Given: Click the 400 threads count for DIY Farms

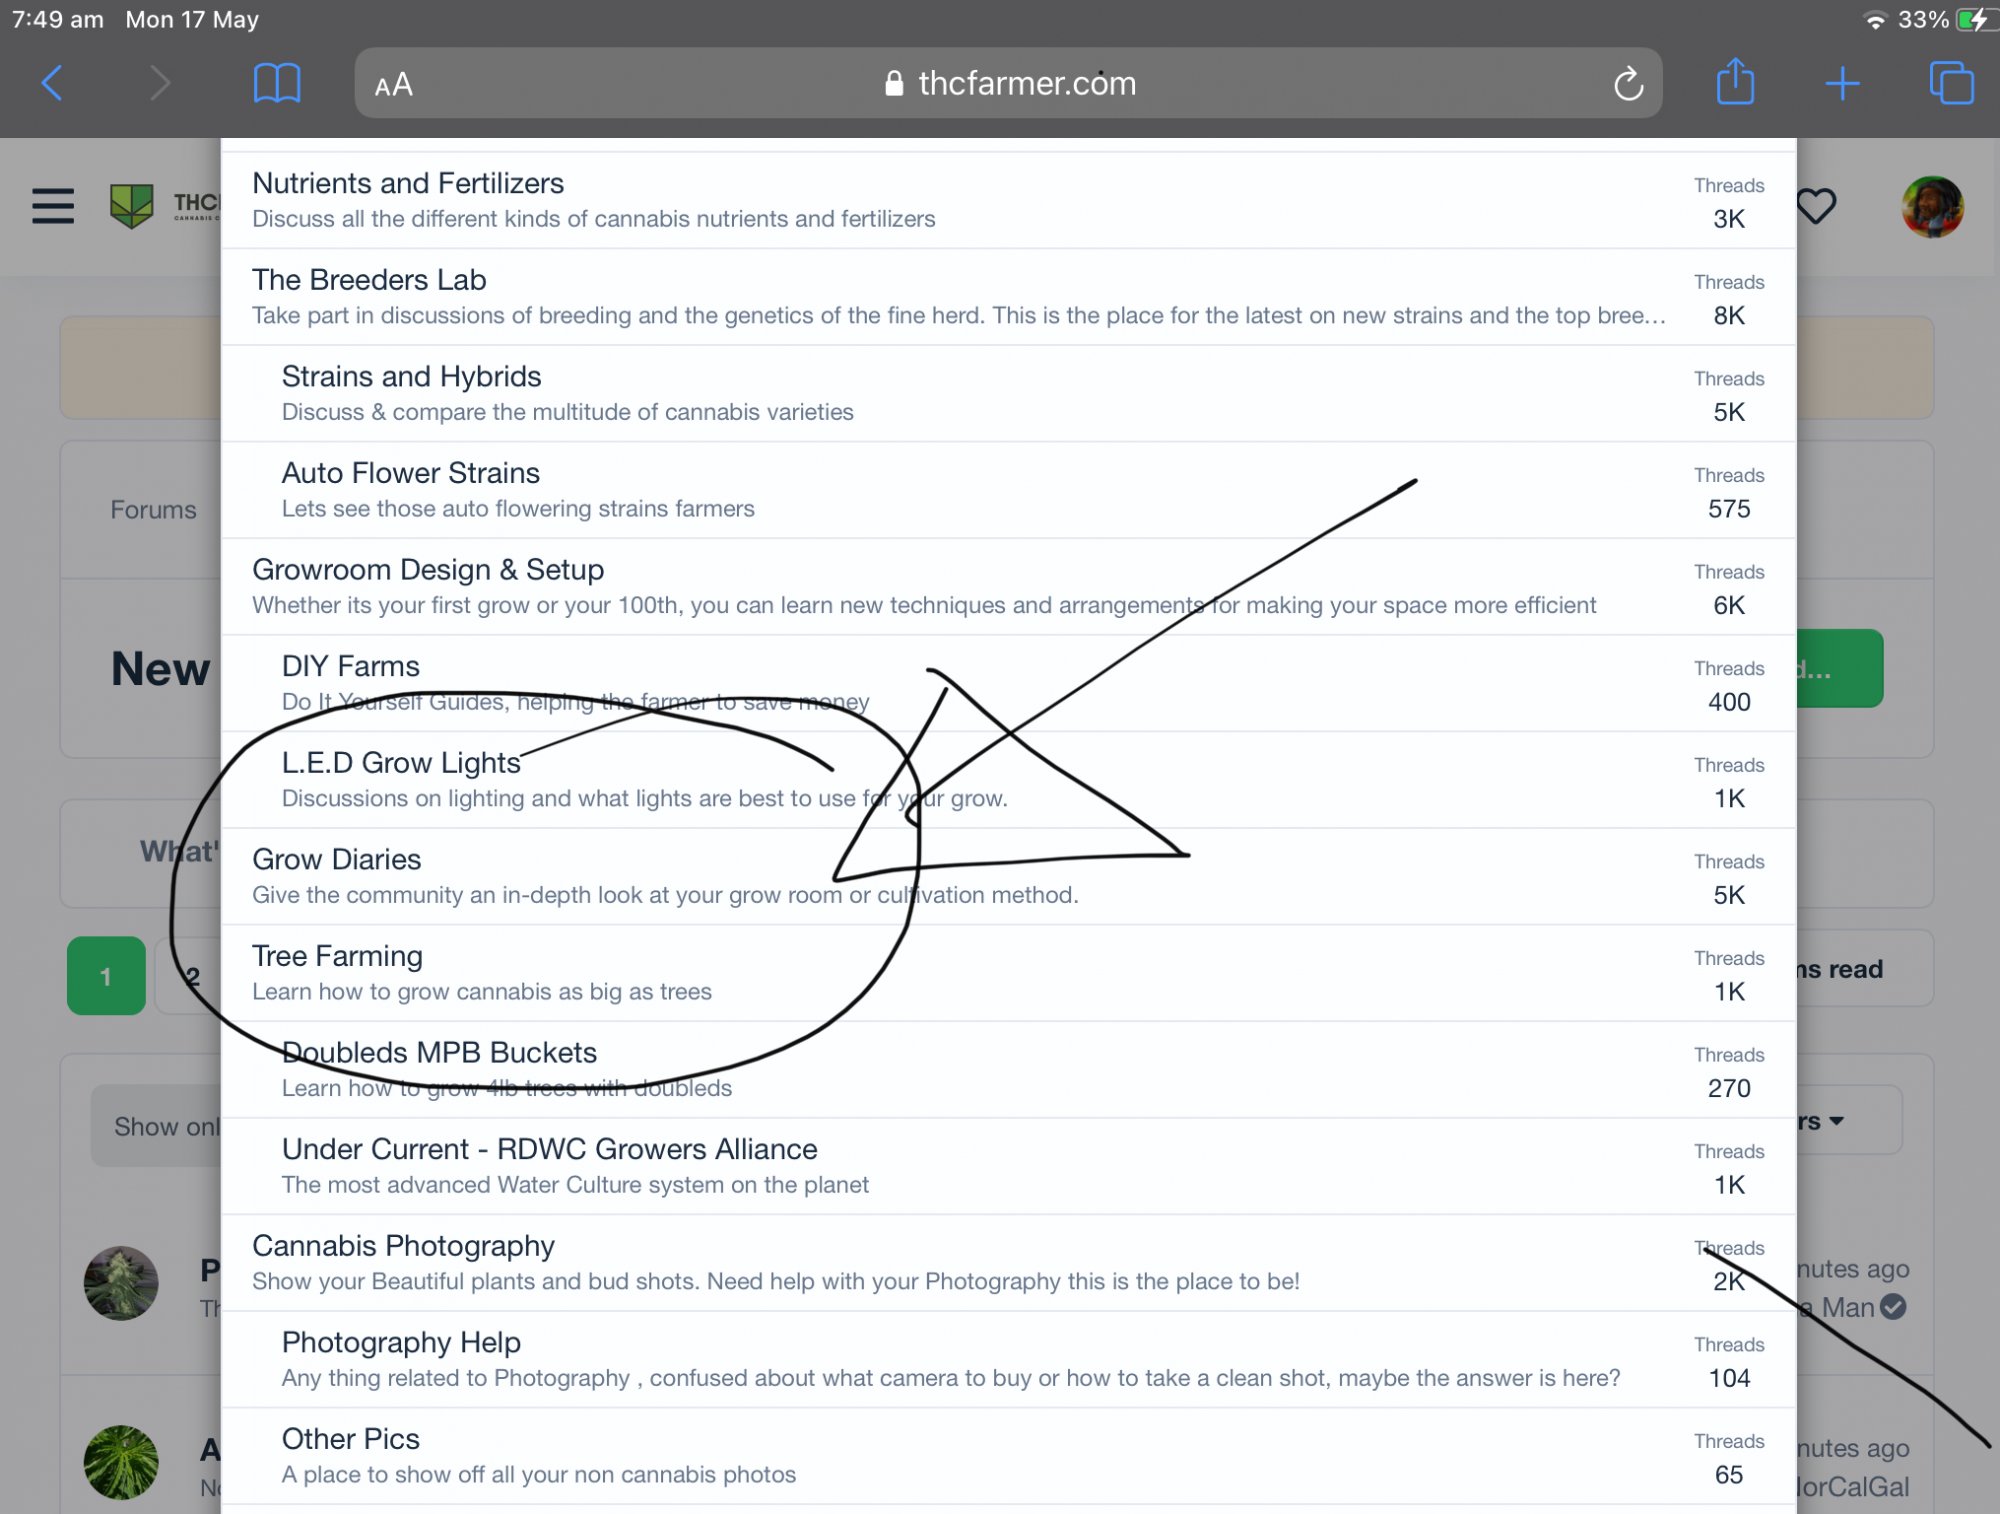Looking at the screenshot, I should pos(1729,702).
